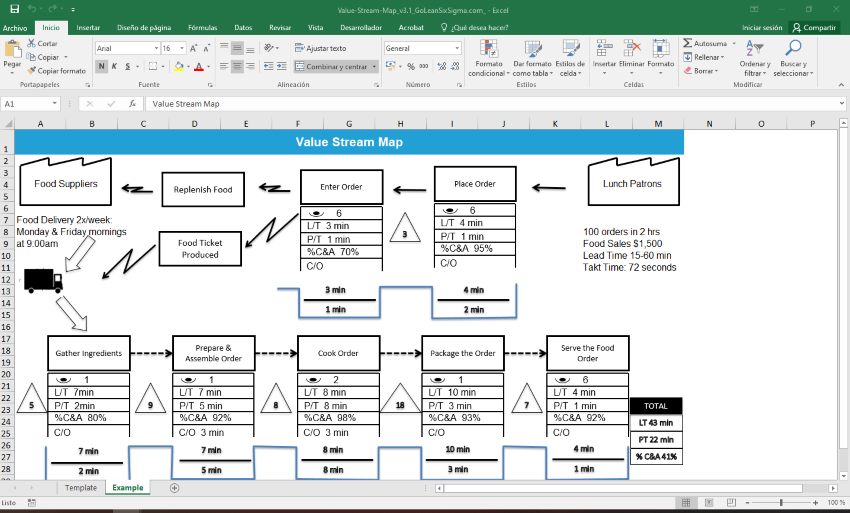Toggle align left
Viewport: 850px width, 513px height.
(224, 66)
